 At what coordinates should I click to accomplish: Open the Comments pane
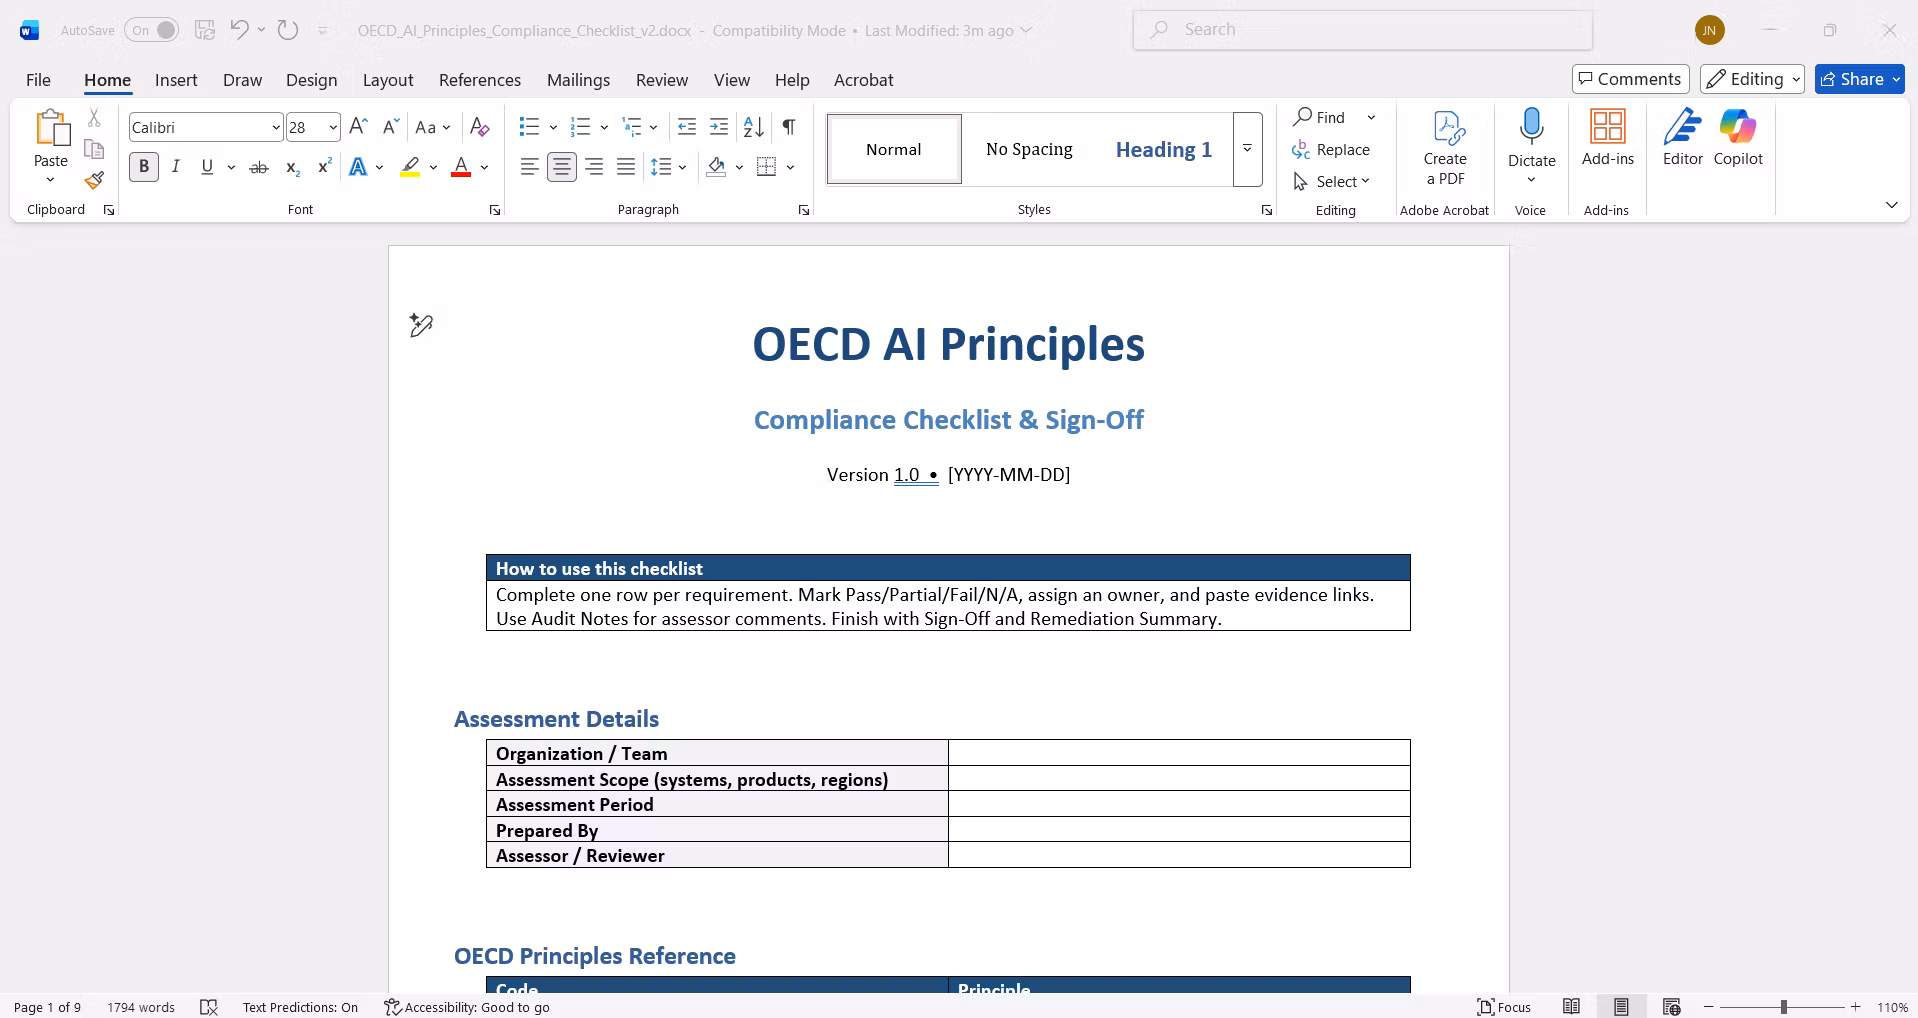[1630, 79]
